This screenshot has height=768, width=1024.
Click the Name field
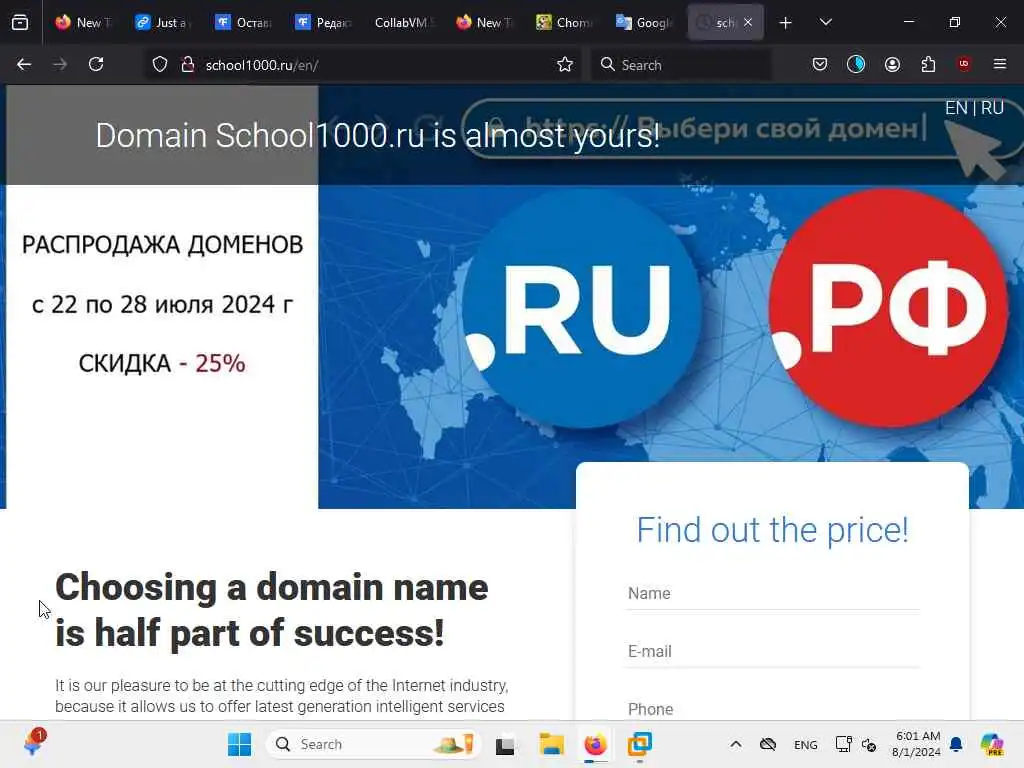[x=773, y=594]
